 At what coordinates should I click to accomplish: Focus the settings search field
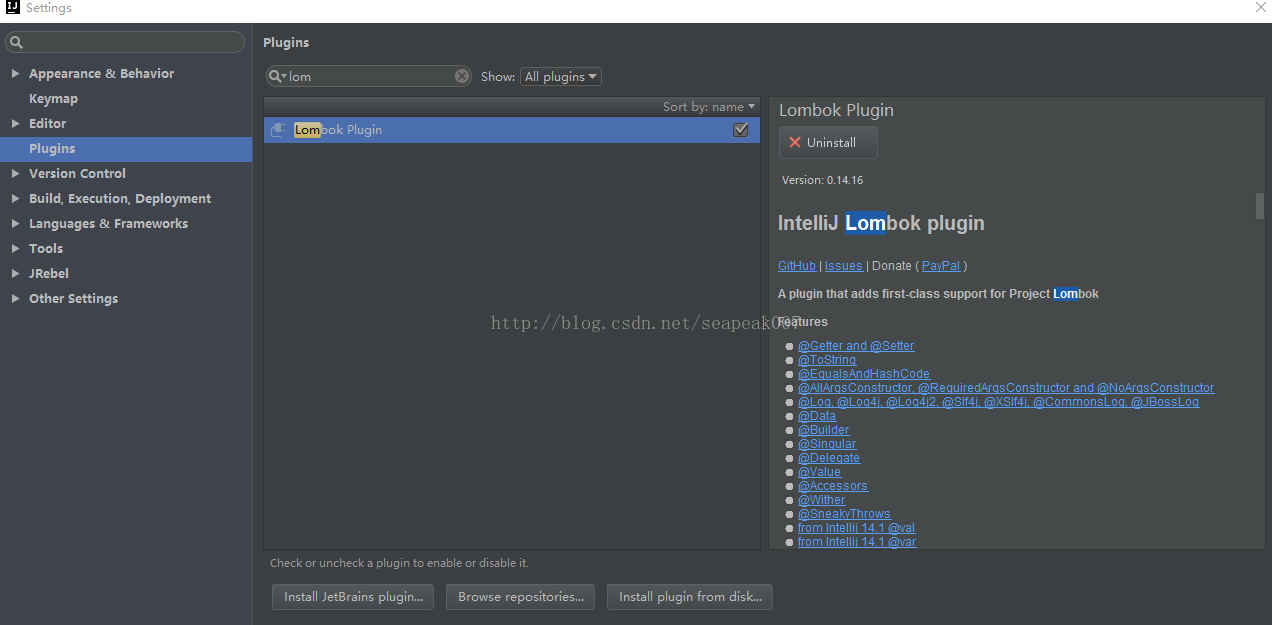coord(125,42)
